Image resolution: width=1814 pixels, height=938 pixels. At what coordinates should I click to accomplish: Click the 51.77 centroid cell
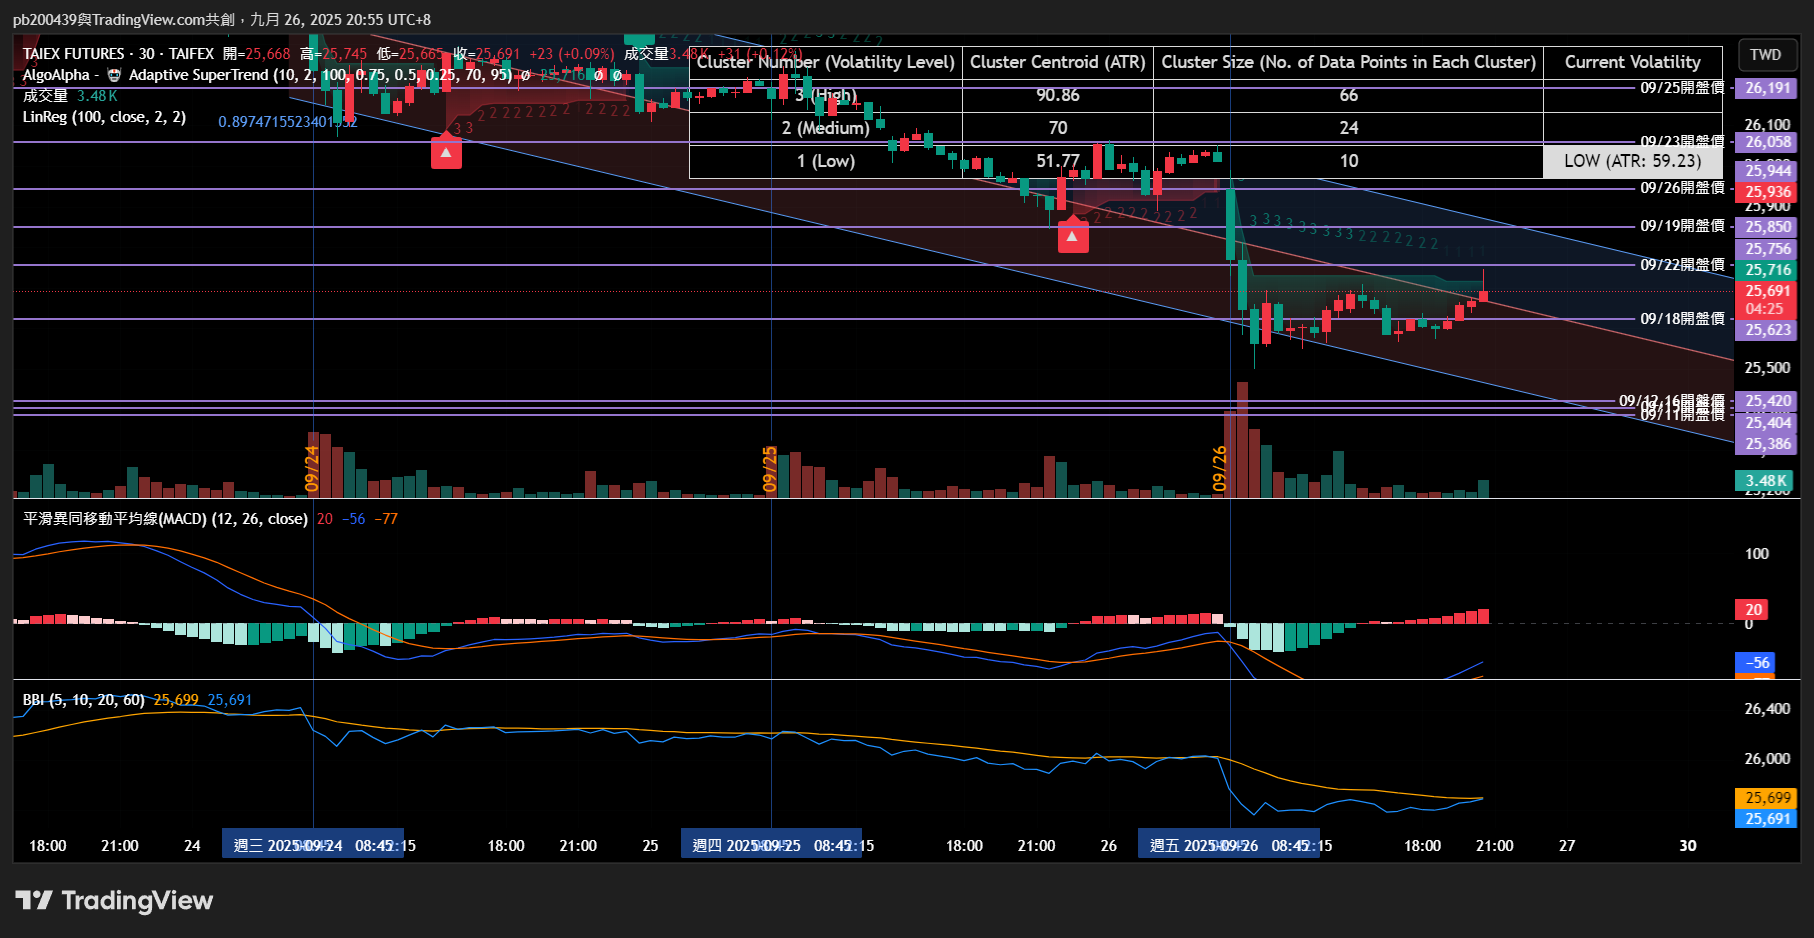(x=1057, y=161)
